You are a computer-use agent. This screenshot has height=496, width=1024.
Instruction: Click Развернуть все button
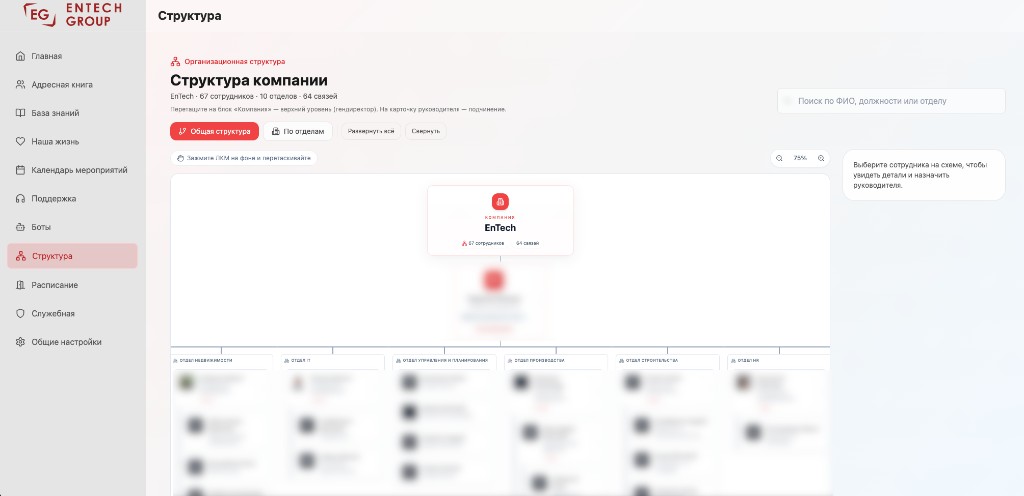(x=371, y=131)
